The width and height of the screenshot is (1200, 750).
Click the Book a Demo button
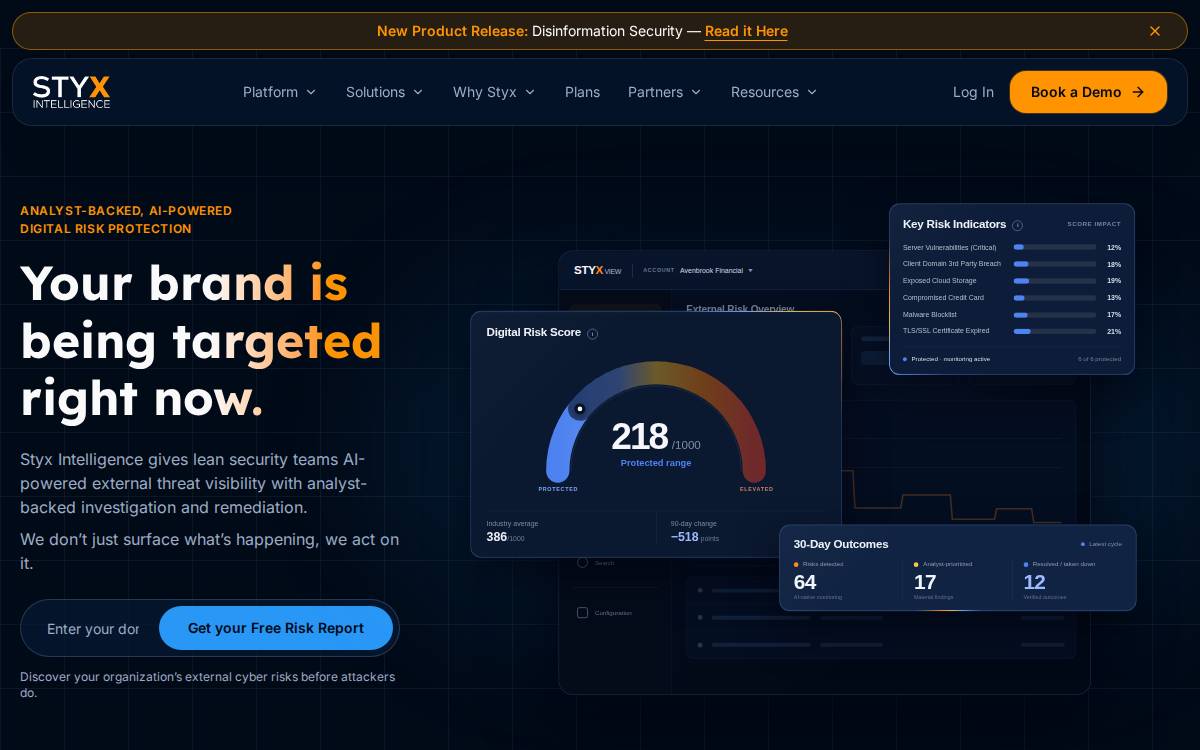coord(1088,92)
